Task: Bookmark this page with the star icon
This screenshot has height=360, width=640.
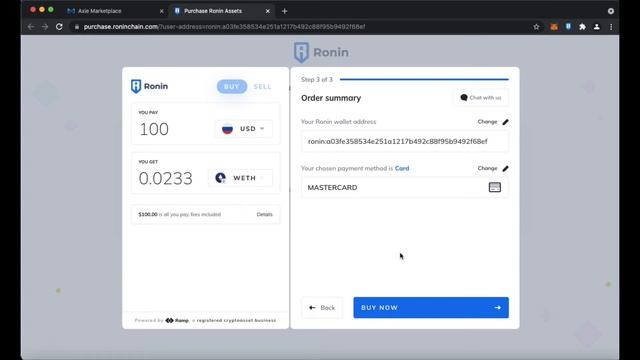Action: (x=536, y=27)
